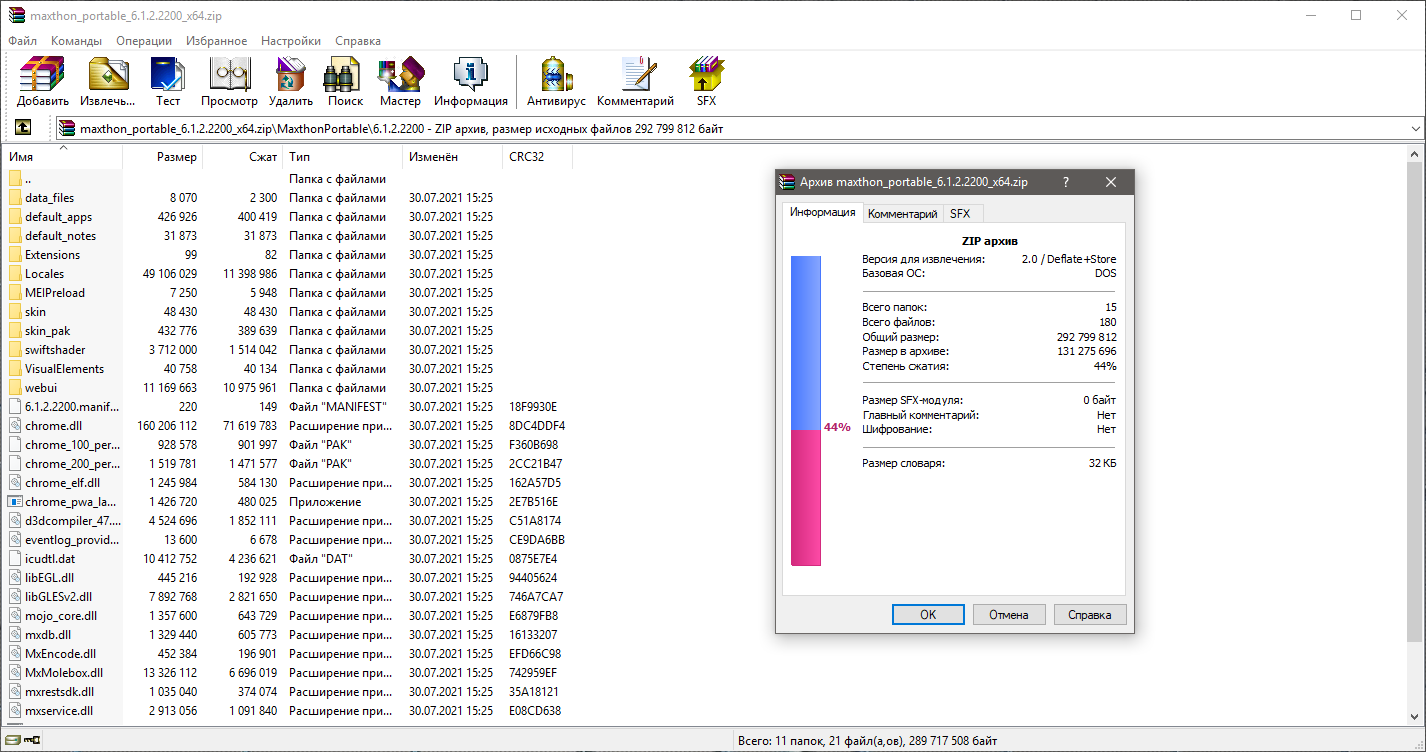Viewport: 1426px width, 752px height.
Task: Click the MxMolebox.dll file icon
Action: (x=15, y=673)
